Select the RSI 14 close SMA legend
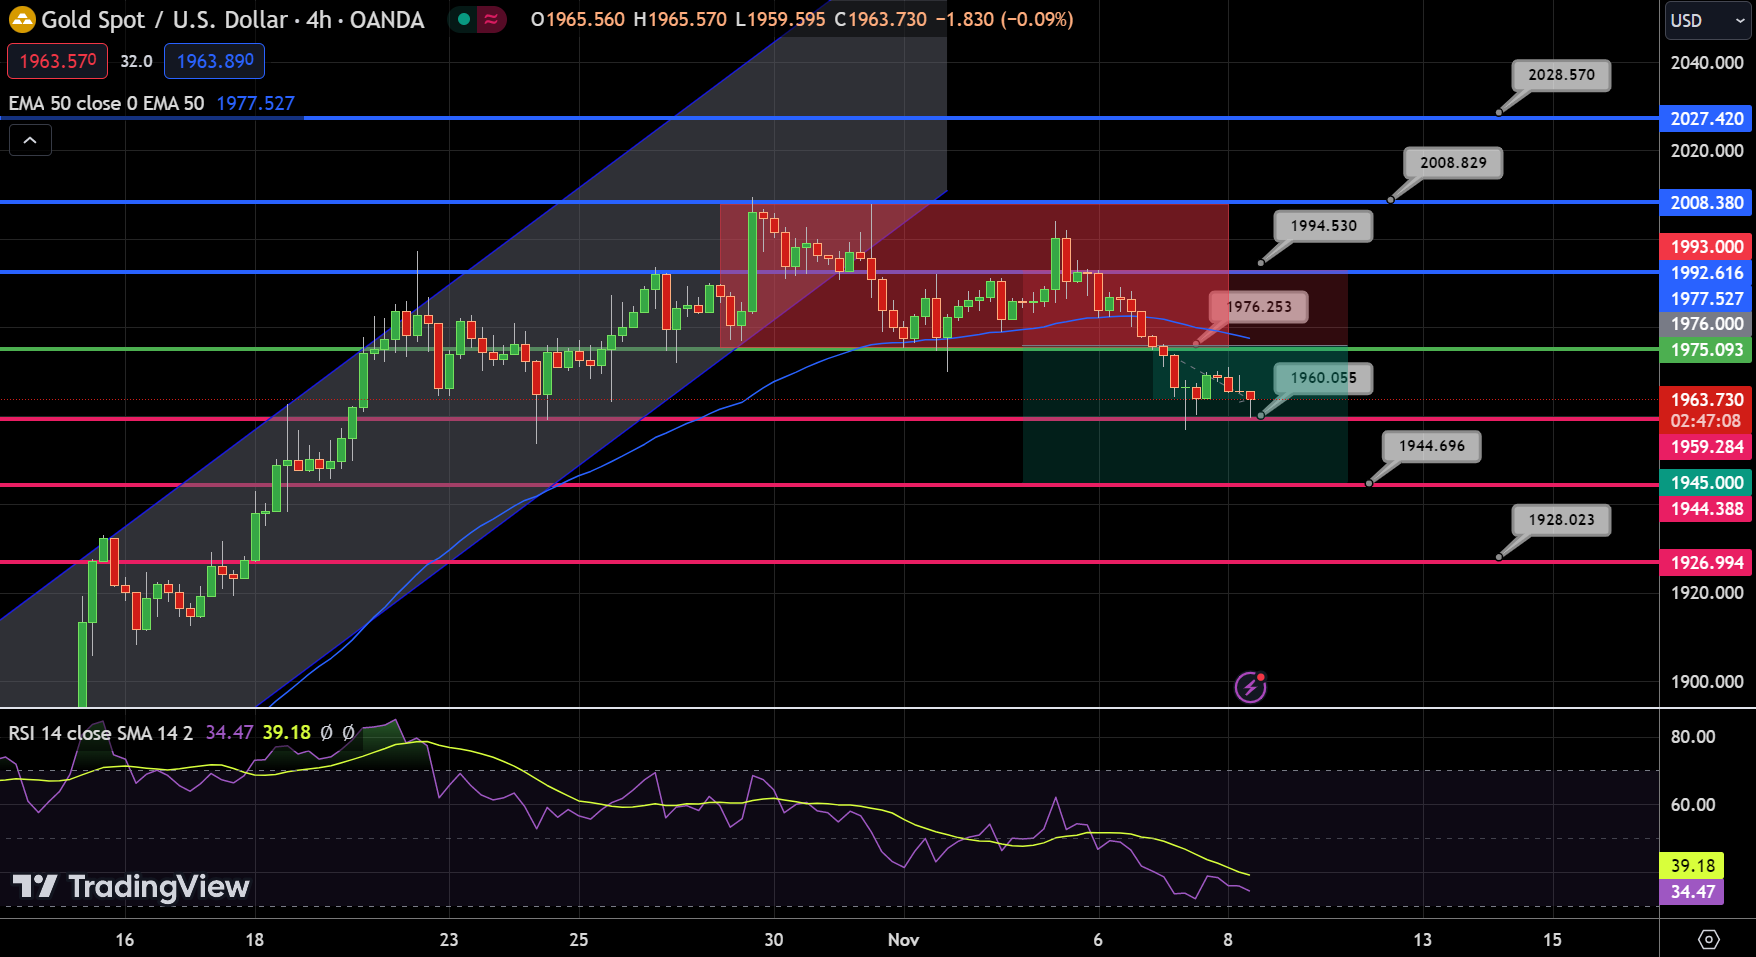1756x957 pixels. click(100, 733)
